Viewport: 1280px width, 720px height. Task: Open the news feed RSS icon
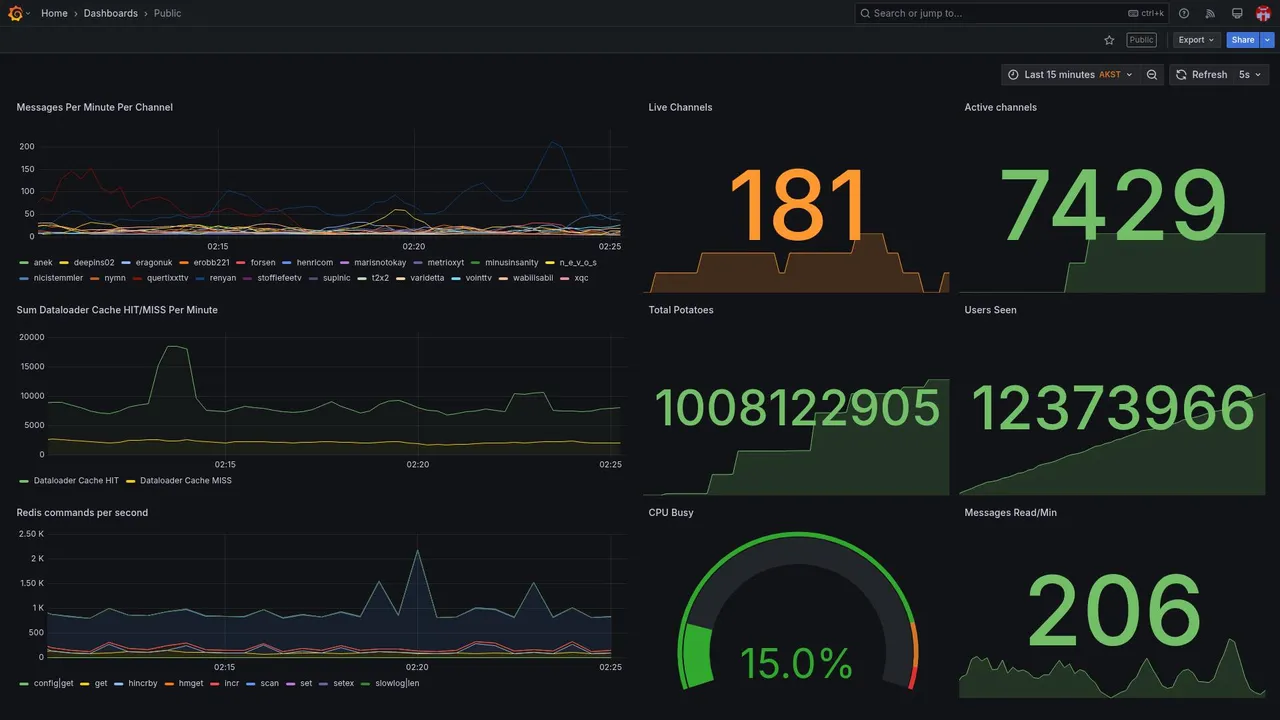pos(1210,13)
